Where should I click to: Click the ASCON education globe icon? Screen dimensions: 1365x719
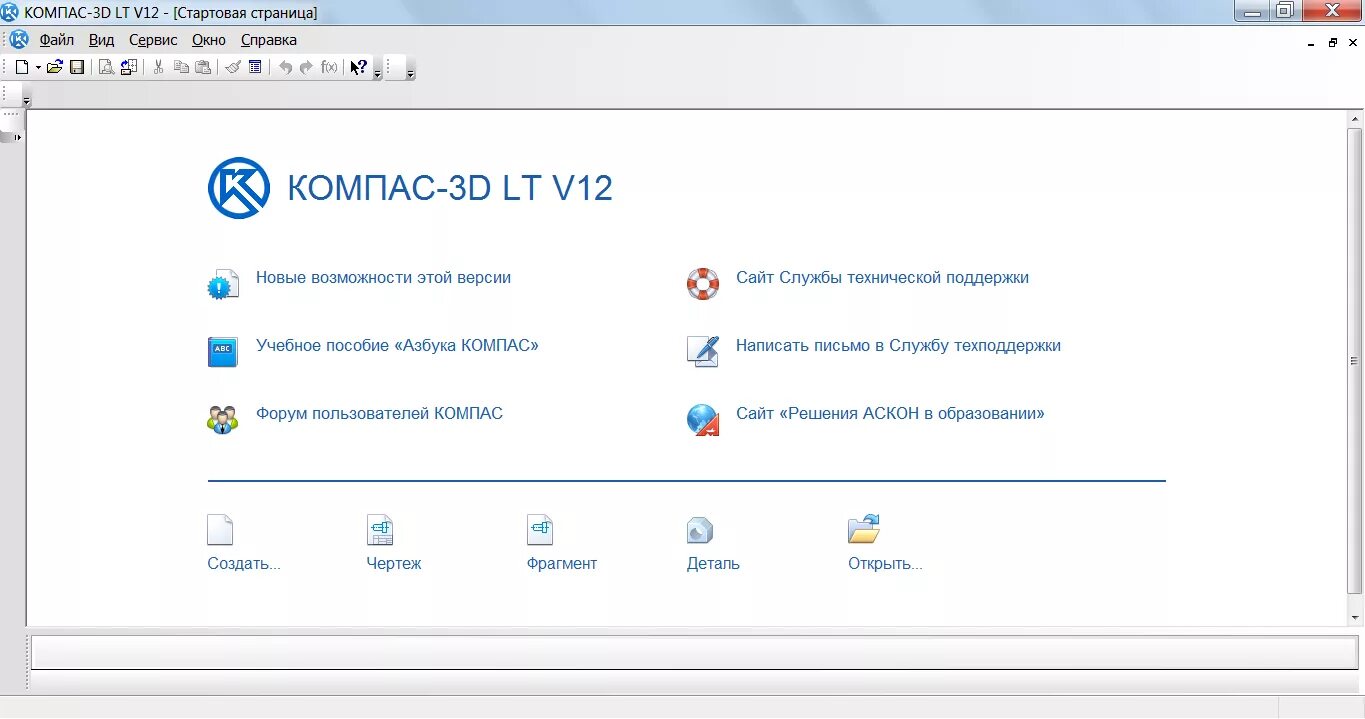pyautogui.click(x=703, y=420)
